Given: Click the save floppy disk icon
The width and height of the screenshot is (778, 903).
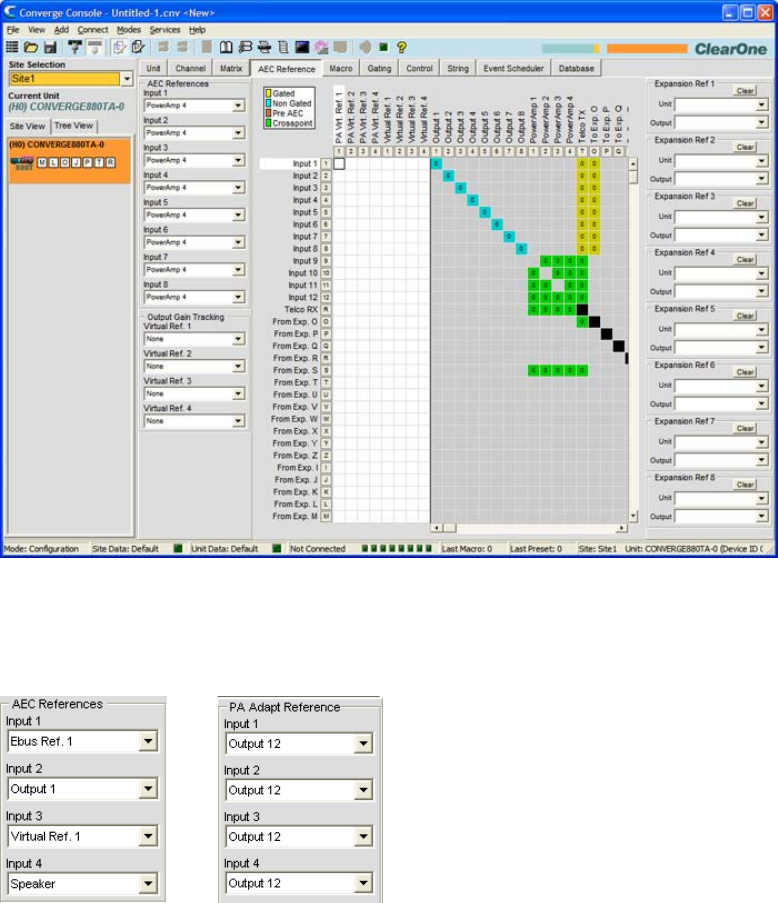Looking at the screenshot, I should coord(50,47).
